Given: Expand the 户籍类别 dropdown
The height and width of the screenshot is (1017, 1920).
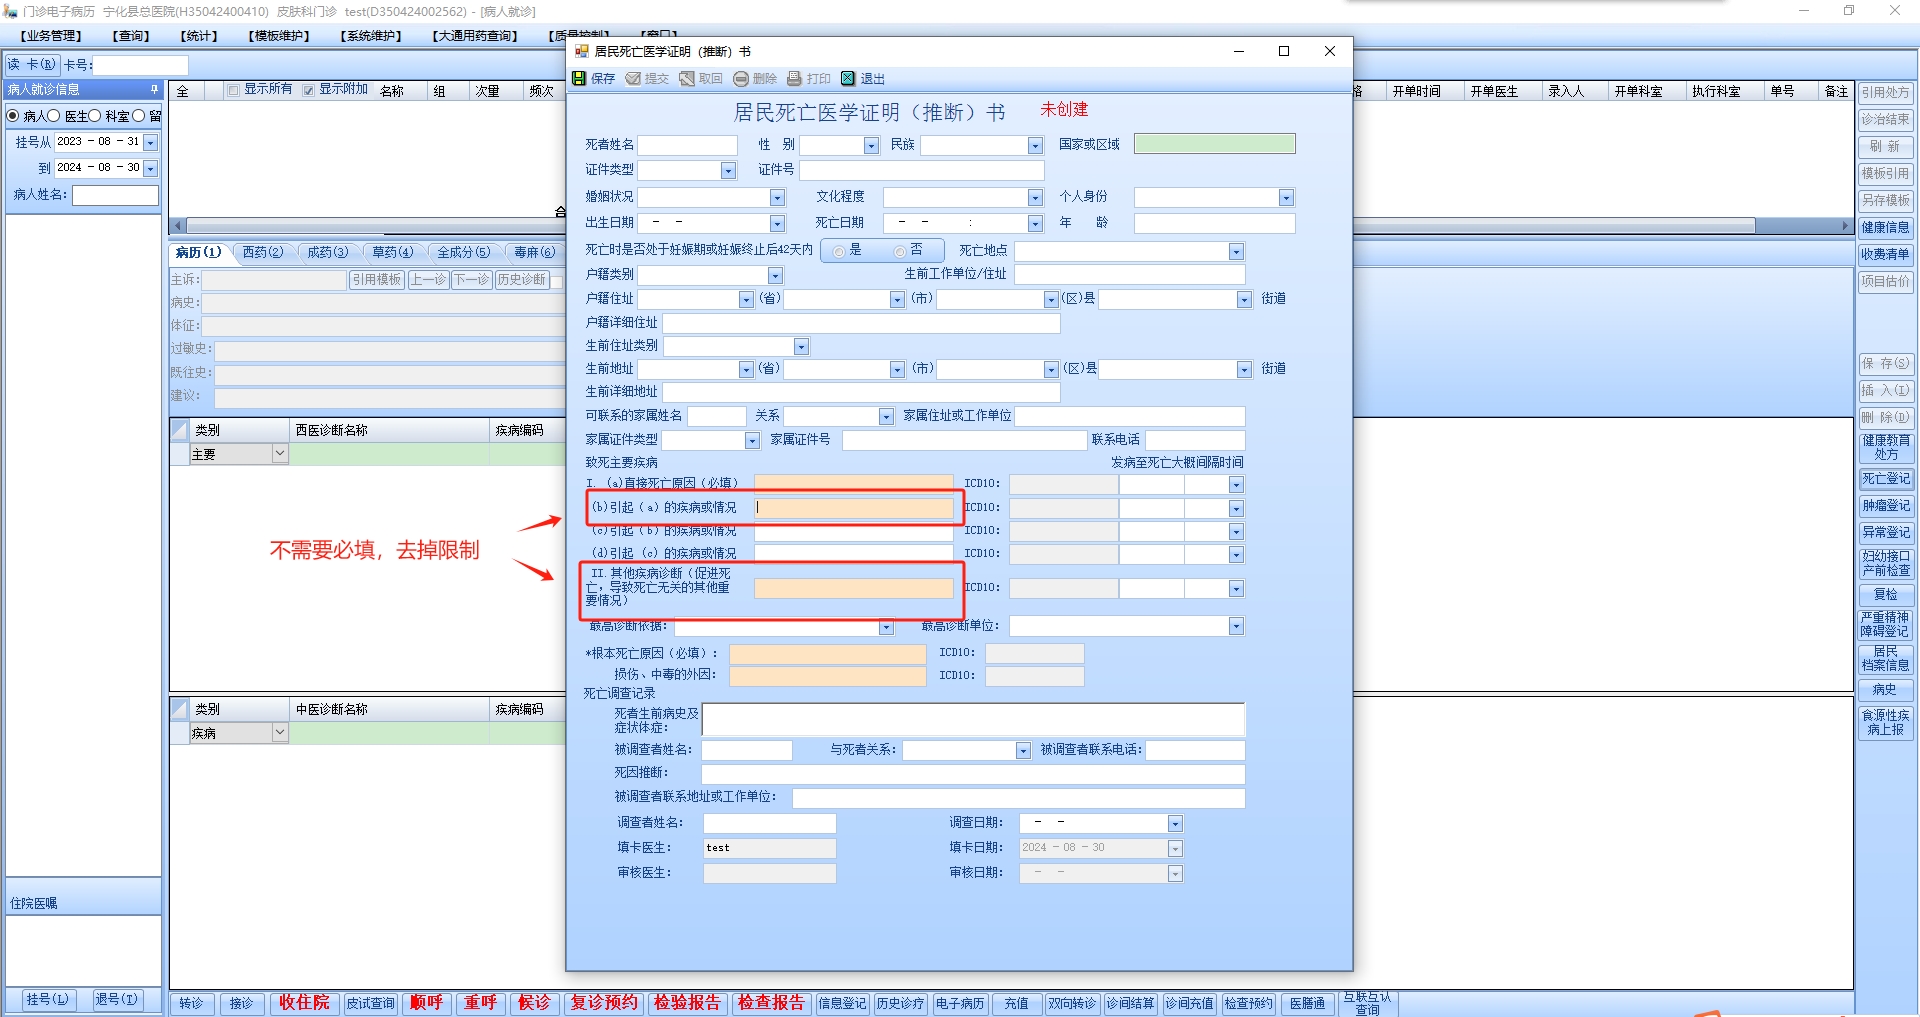Looking at the screenshot, I should coord(776,275).
